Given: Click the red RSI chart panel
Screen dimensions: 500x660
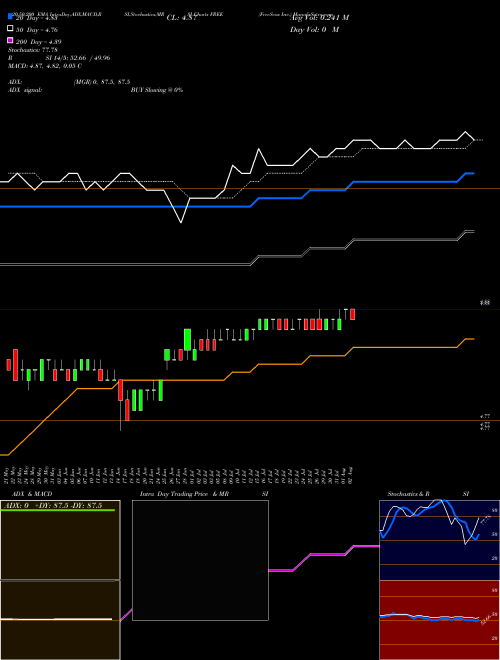Looking at the screenshot, I should (439, 620).
